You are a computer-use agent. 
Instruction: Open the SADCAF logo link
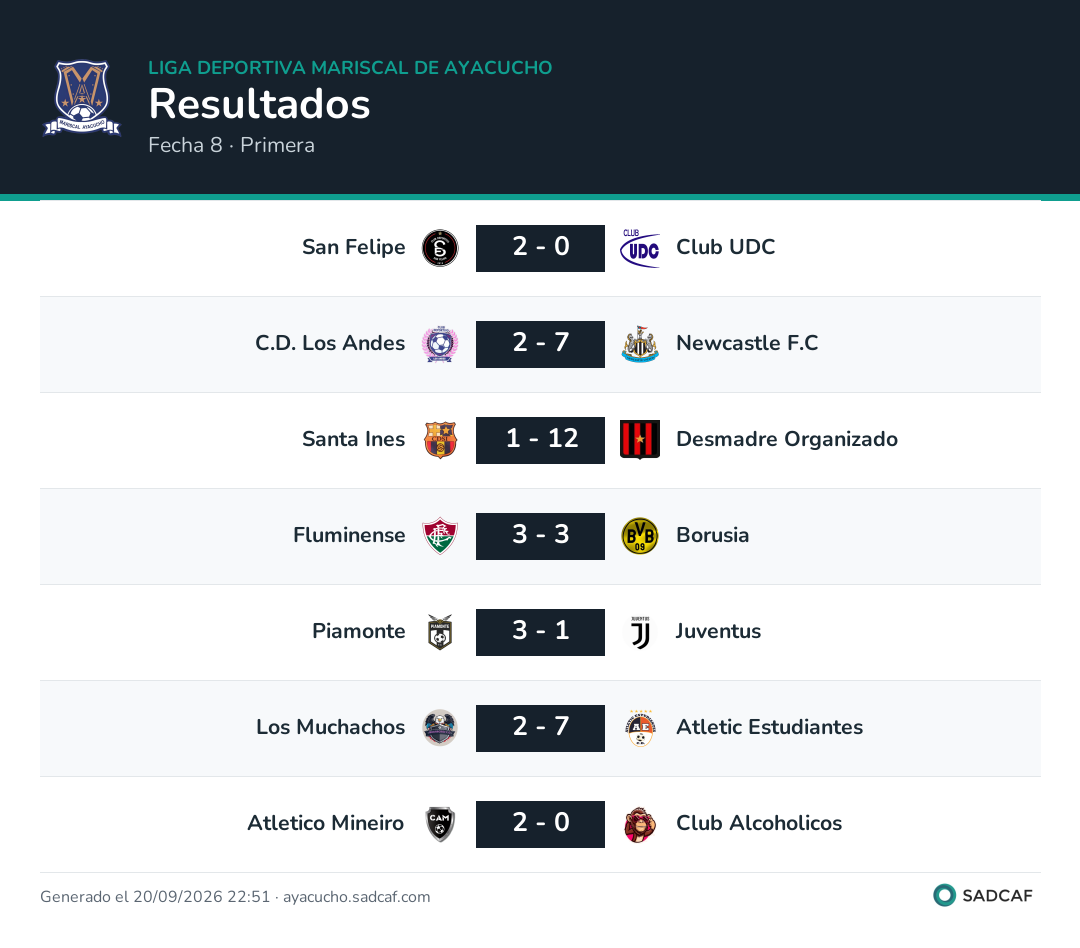tap(984, 895)
